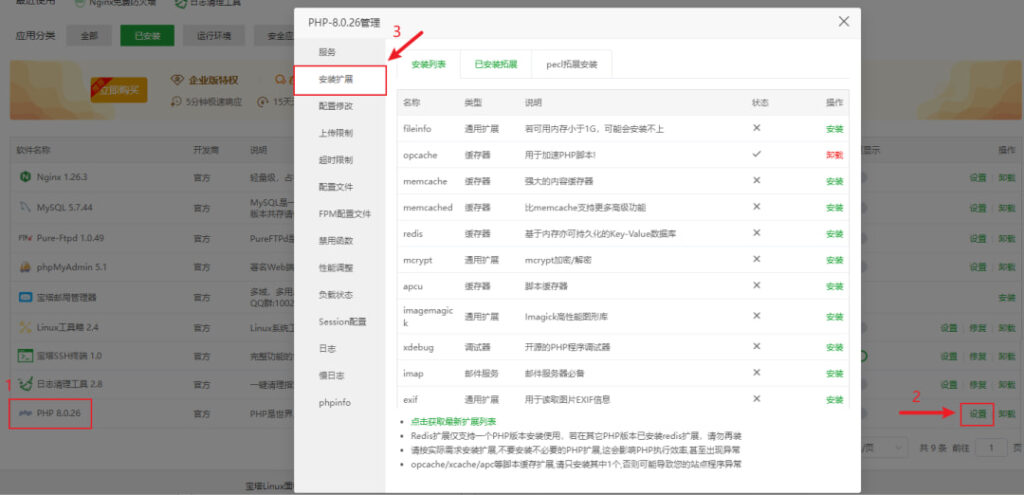
Task: Click 安装 for 宝塔邮局管理器 row
Action: coord(1006,297)
